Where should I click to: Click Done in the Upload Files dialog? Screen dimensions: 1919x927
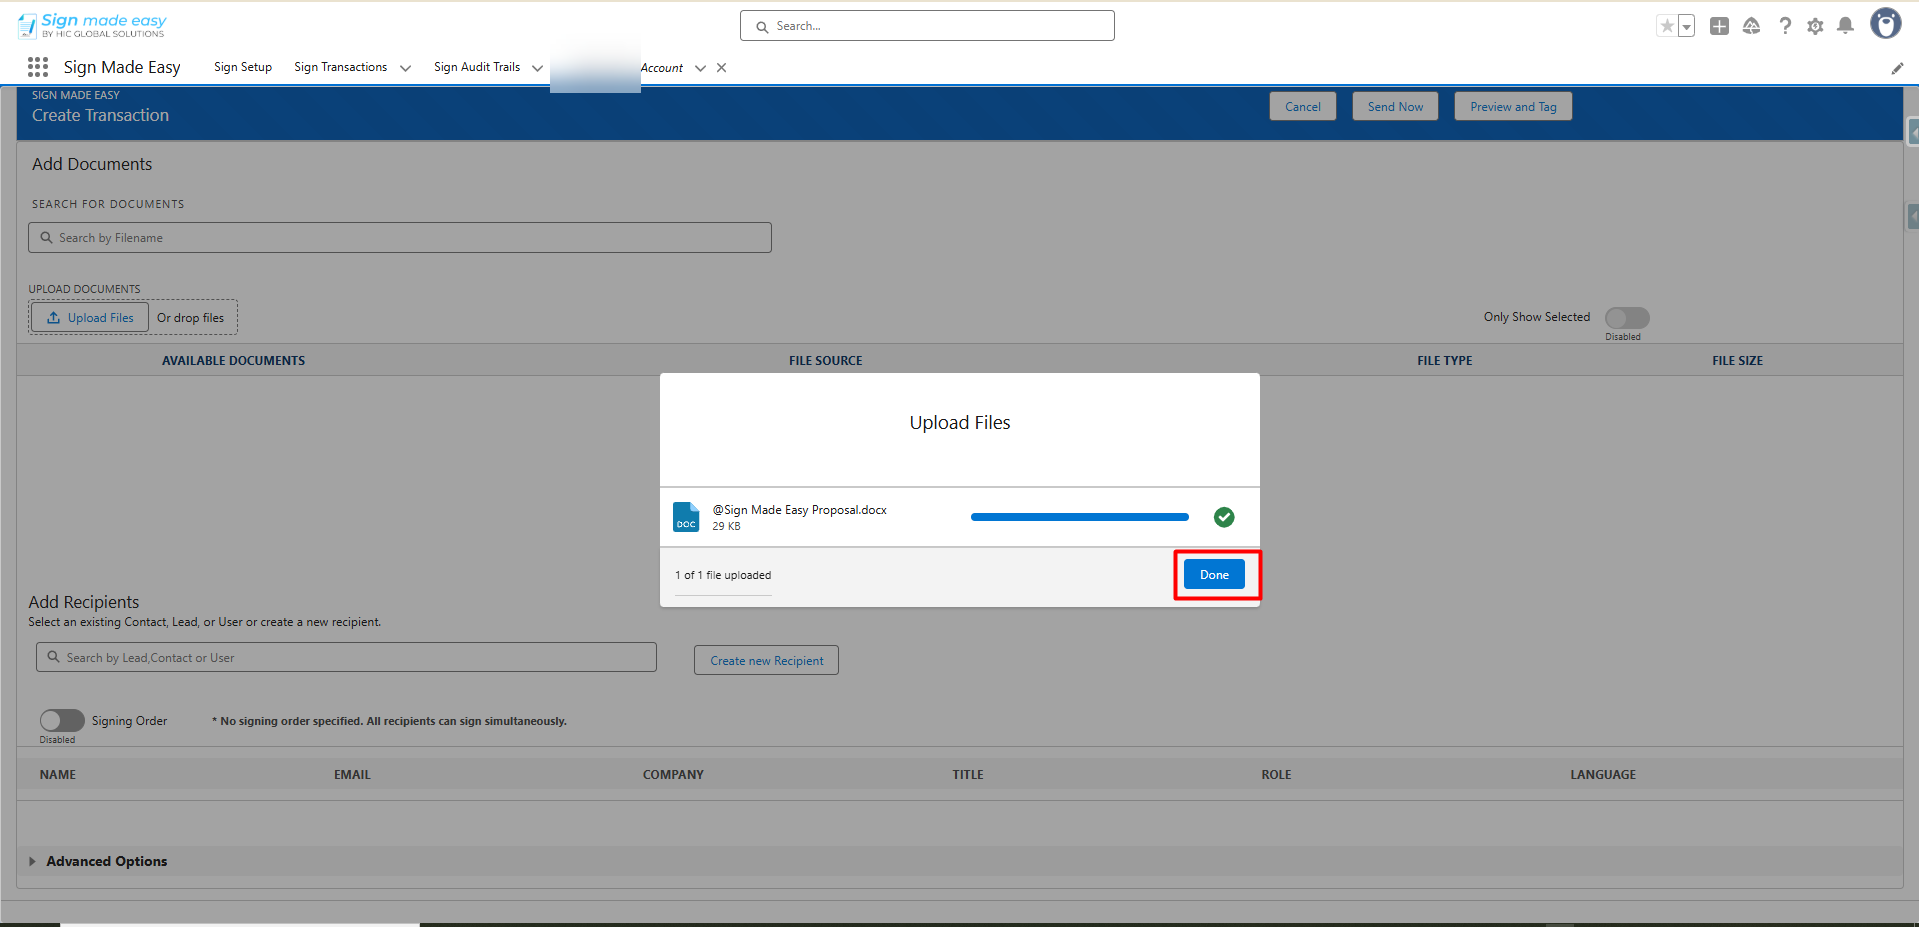point(1214,574)
